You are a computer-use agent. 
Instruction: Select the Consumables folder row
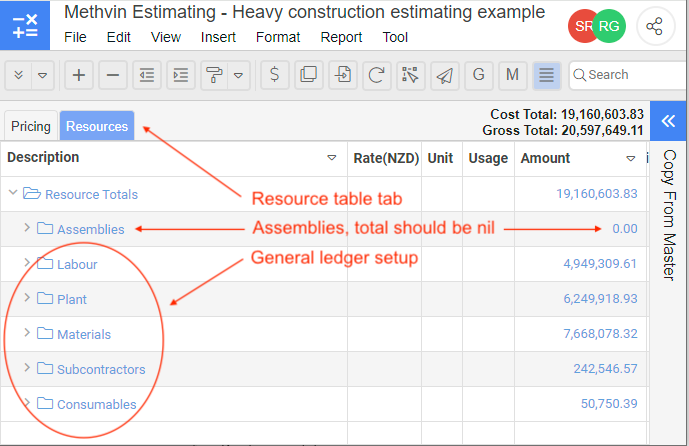(x=97, y=404)
